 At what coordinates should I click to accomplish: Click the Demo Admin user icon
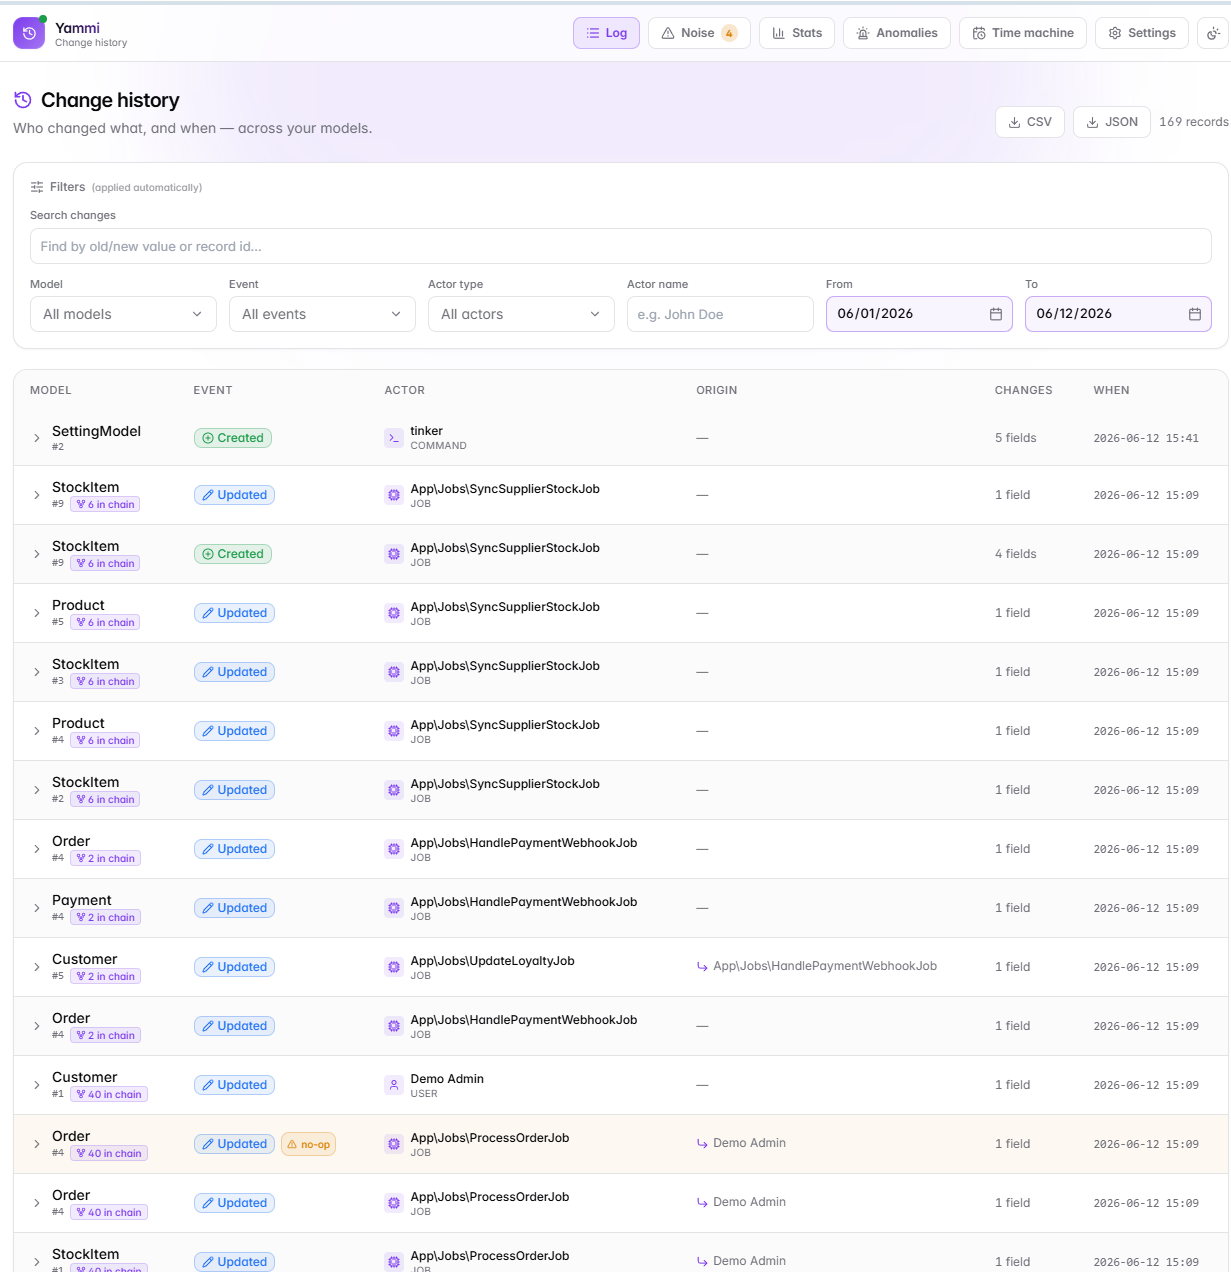point(394,1085)
